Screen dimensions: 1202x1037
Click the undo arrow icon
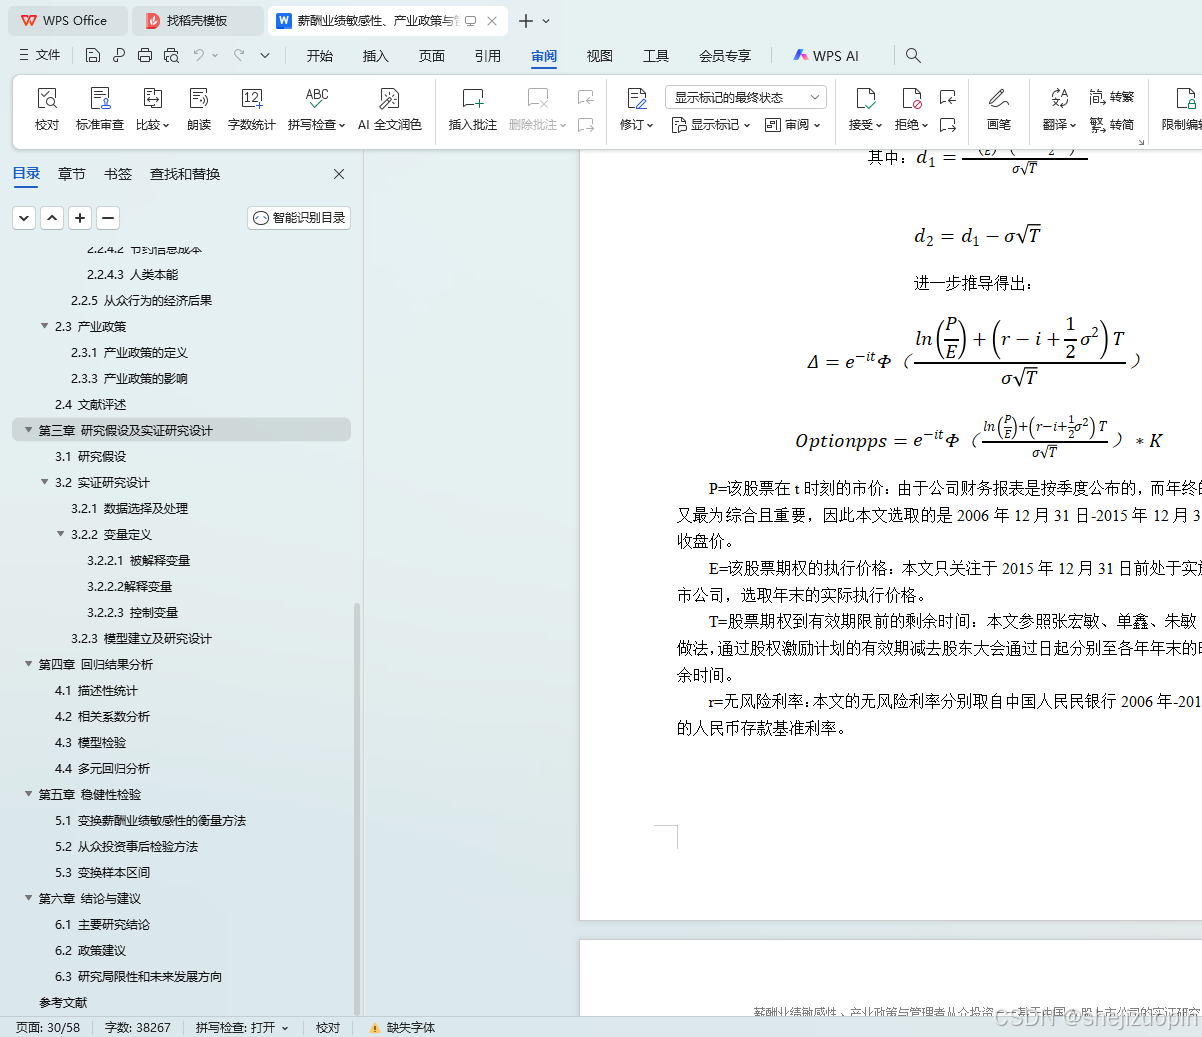pyautogui.click(x=199, y=55)
